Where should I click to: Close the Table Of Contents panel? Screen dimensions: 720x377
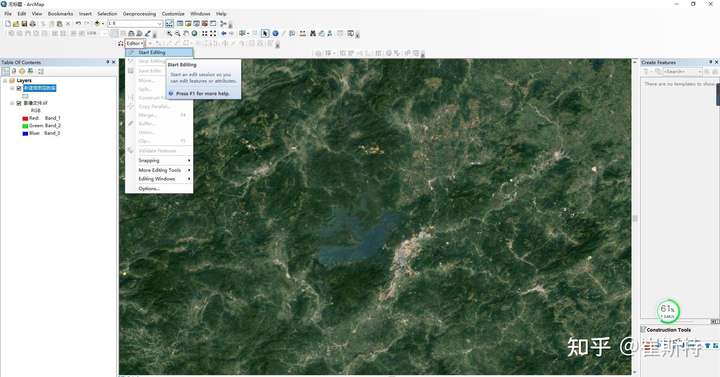pyautogui.click(x=114, y=62)
